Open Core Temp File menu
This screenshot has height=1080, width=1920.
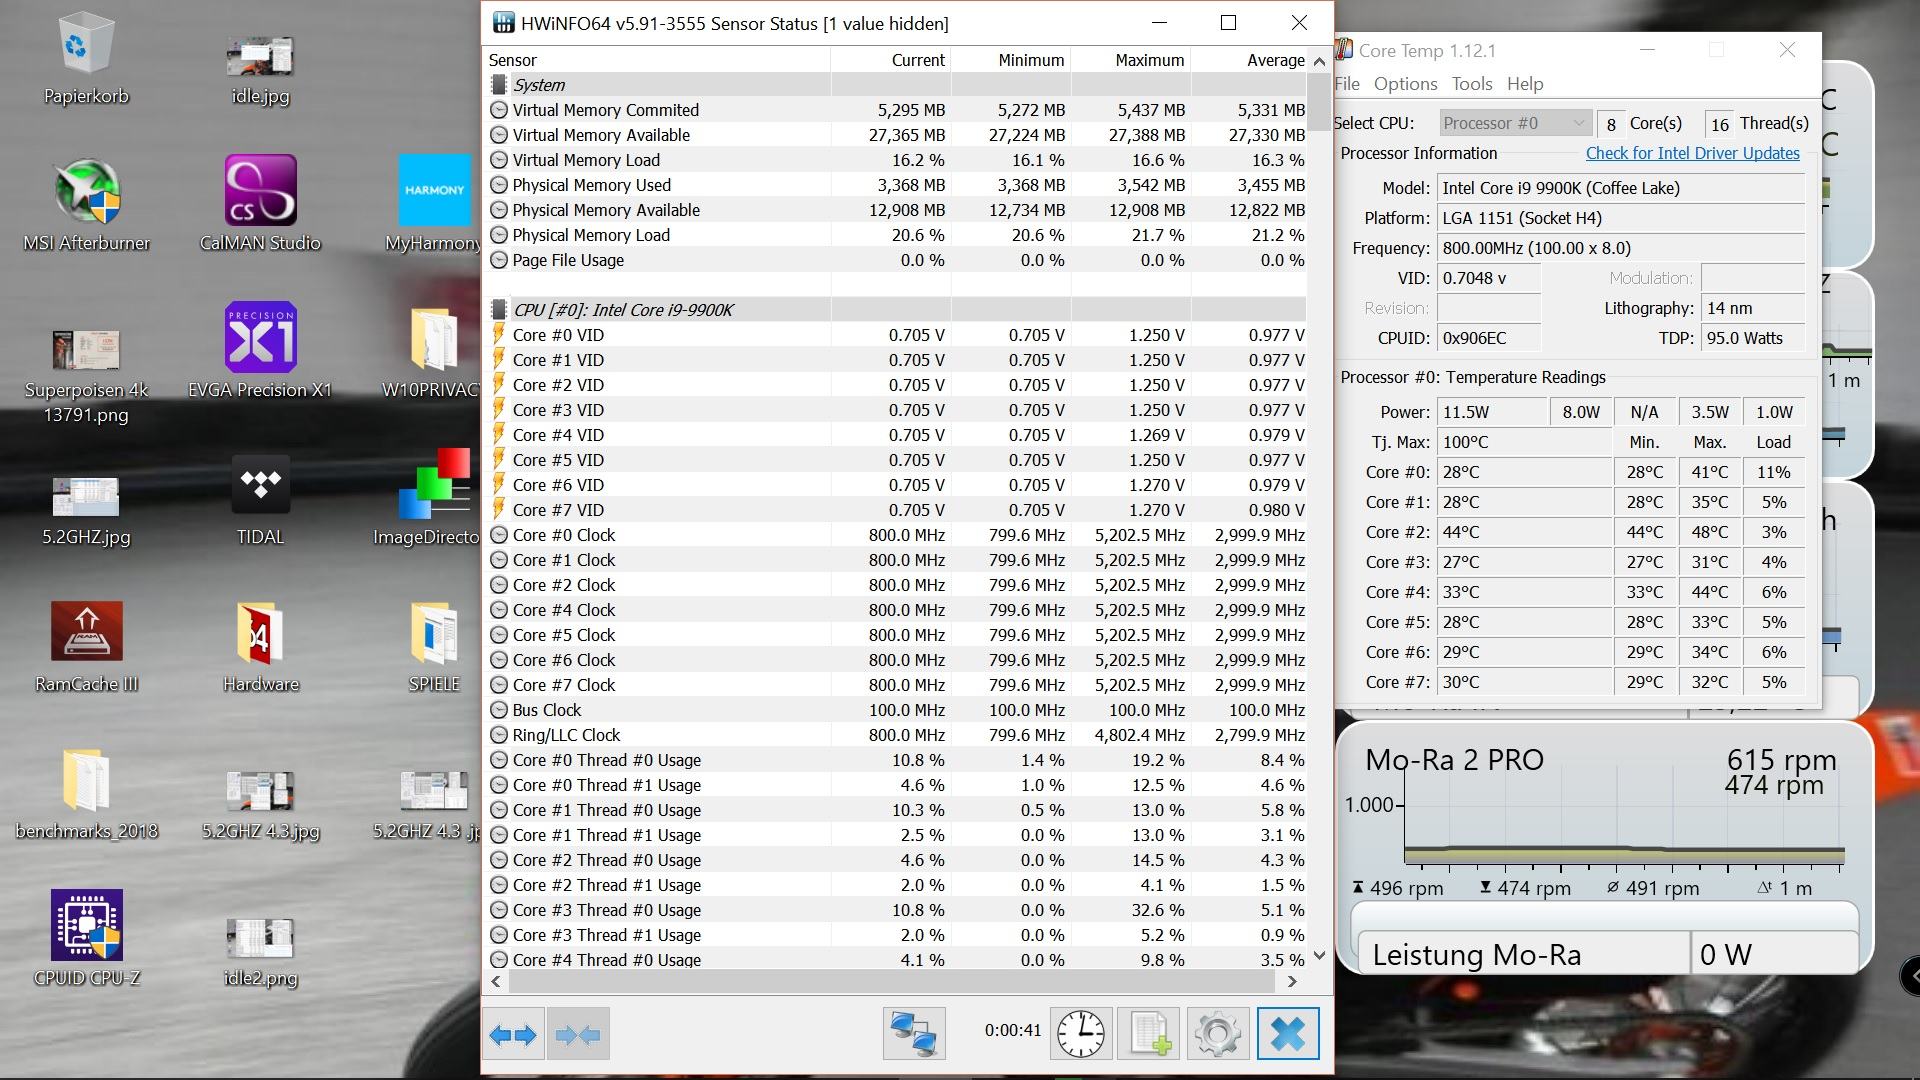[1346, 84]
